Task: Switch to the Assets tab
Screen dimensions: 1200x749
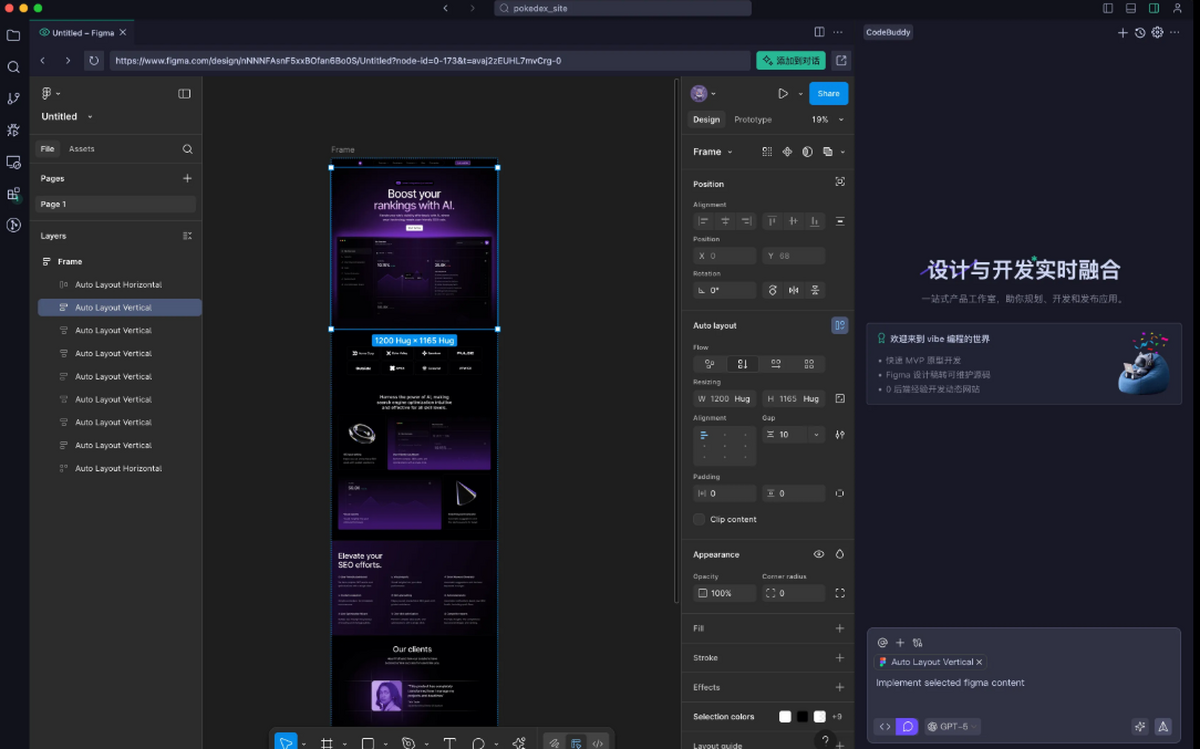Action: (82, 149)
